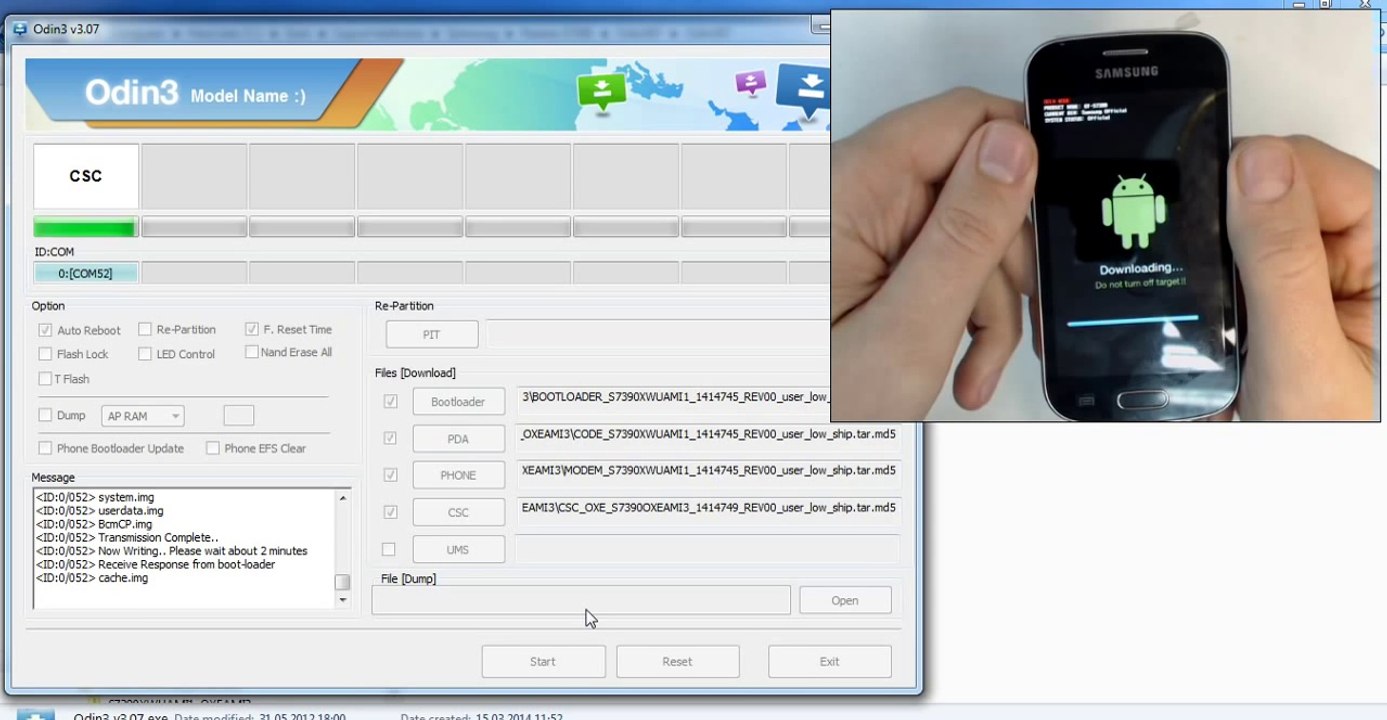Click the phone video overlay thumbnail
The width and height of the screenshot is (1387, 720).
pos(1105,216)
